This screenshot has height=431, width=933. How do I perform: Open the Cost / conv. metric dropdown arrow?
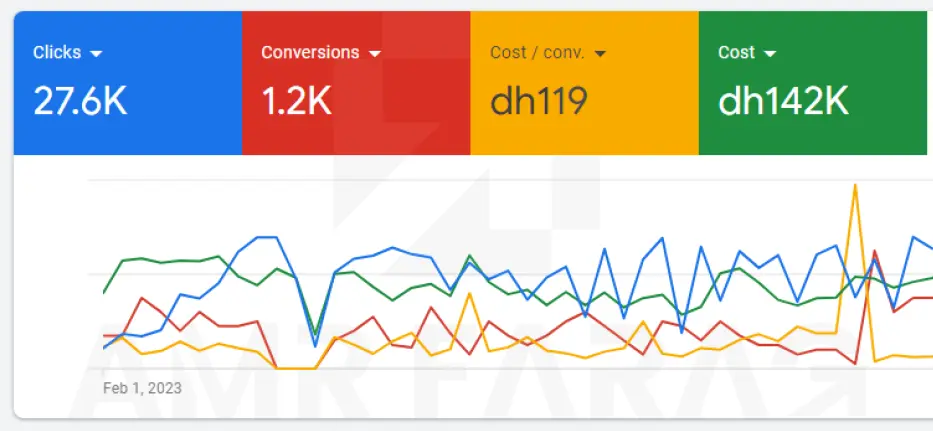tap(600, 54)
